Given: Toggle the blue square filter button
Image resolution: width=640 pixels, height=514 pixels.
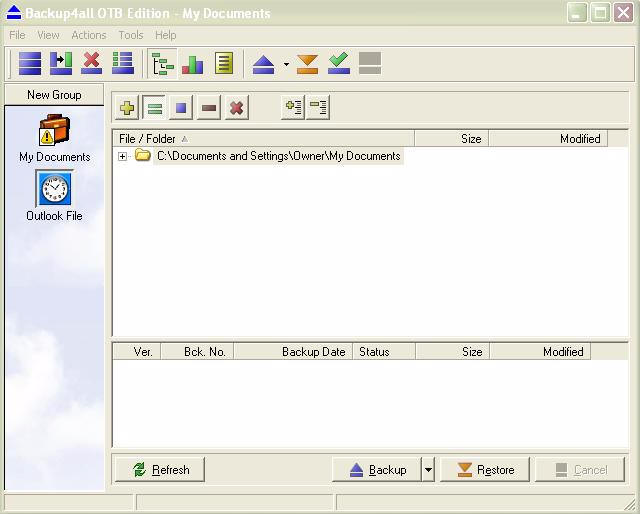Looking at the screenshot, I should [181, 108].
